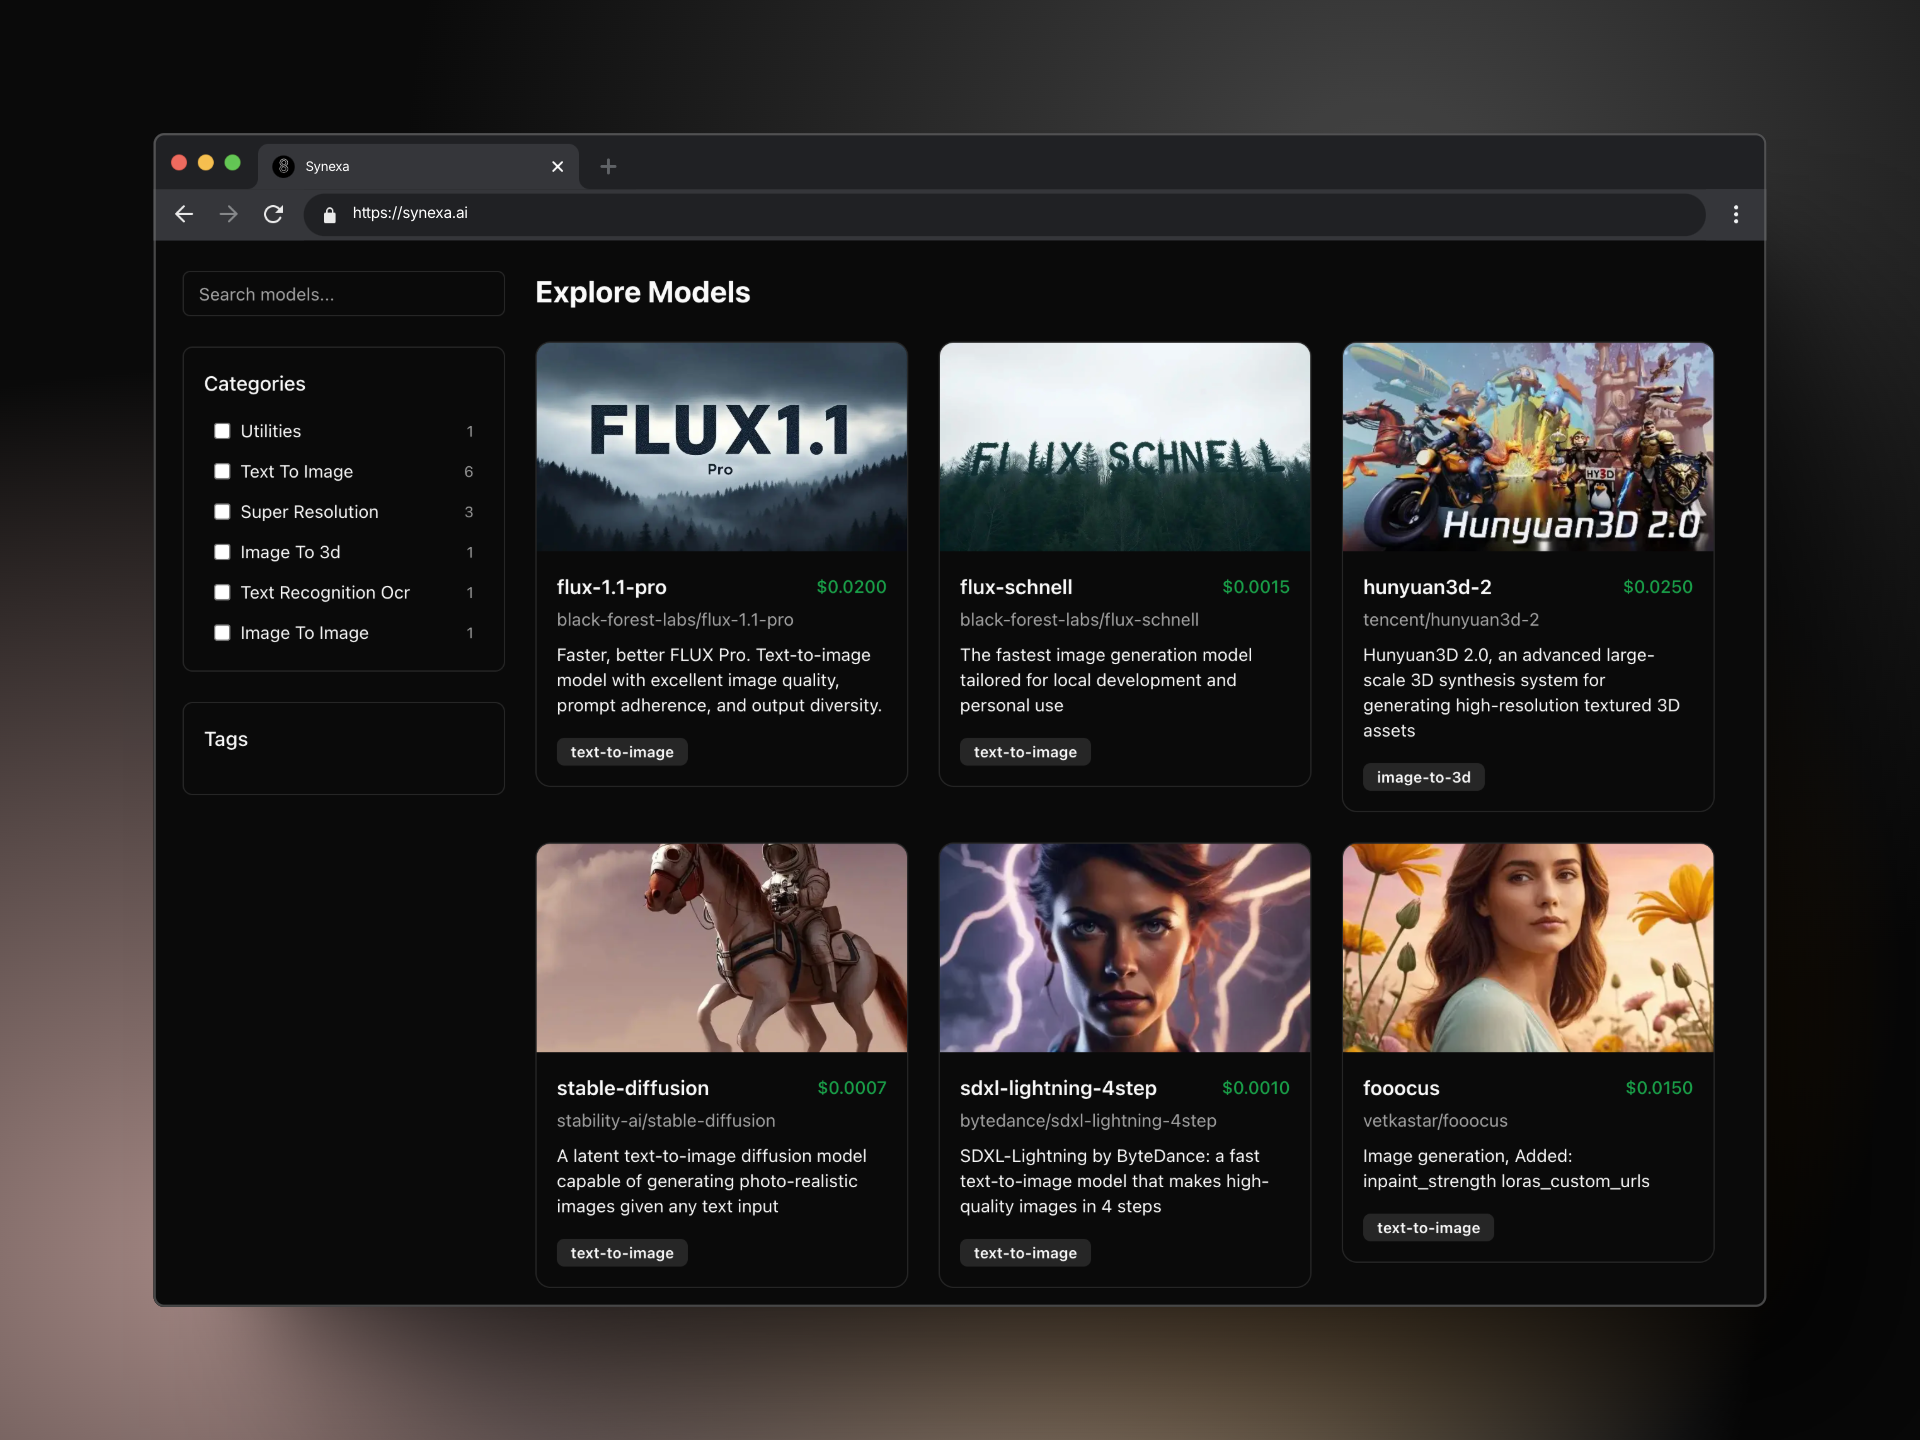Click the Synexa tab favicon
Viewport: 1920px width, 1440px height.
click(284, 167)
